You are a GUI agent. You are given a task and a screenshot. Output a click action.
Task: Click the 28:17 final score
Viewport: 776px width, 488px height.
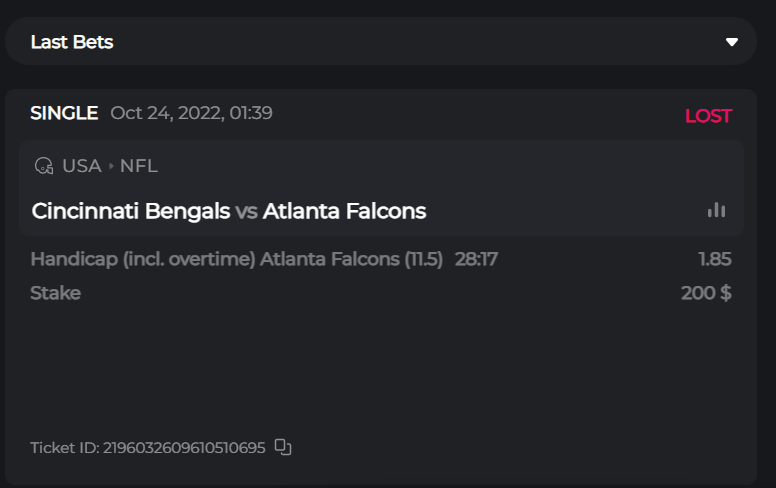[476, 259]
